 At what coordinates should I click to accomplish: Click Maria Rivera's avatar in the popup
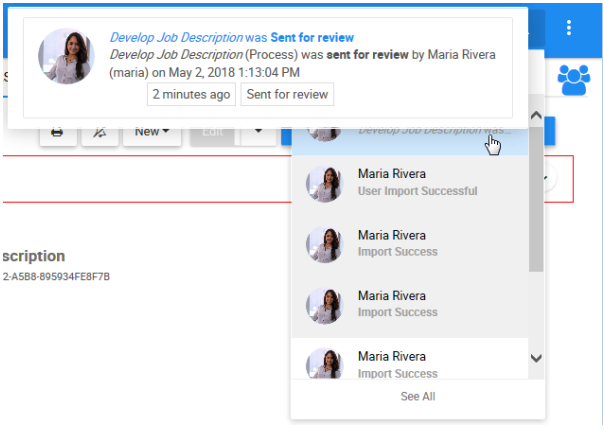click(66, 56)
